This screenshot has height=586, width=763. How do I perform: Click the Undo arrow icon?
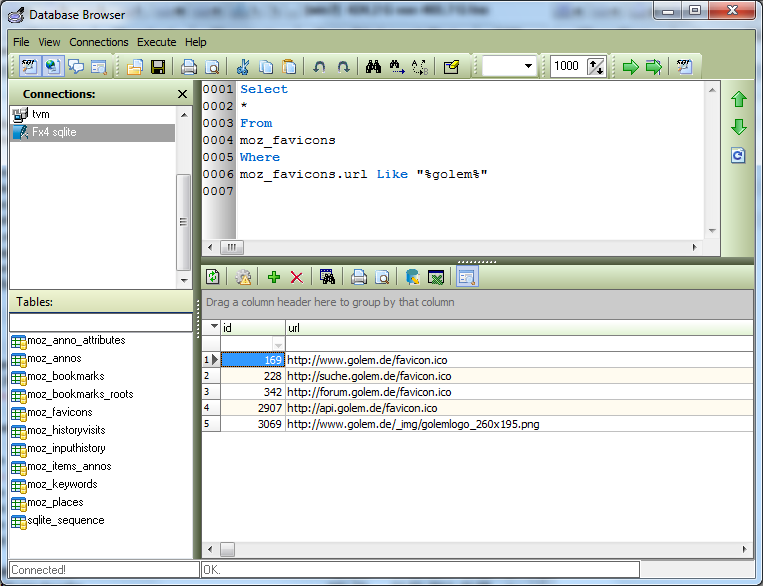[x=319, y=67]
